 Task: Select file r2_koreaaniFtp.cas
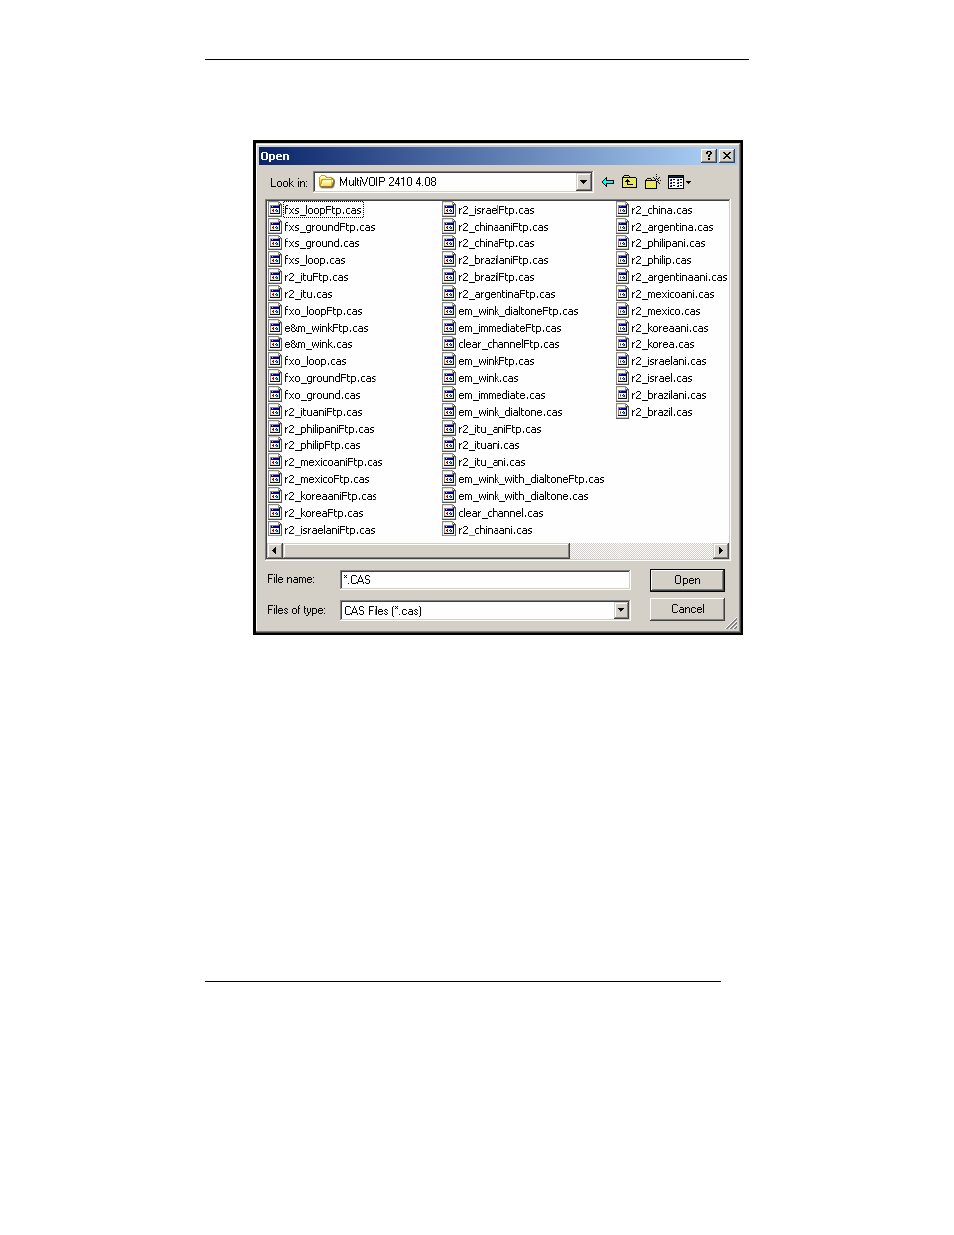[330, 496]
